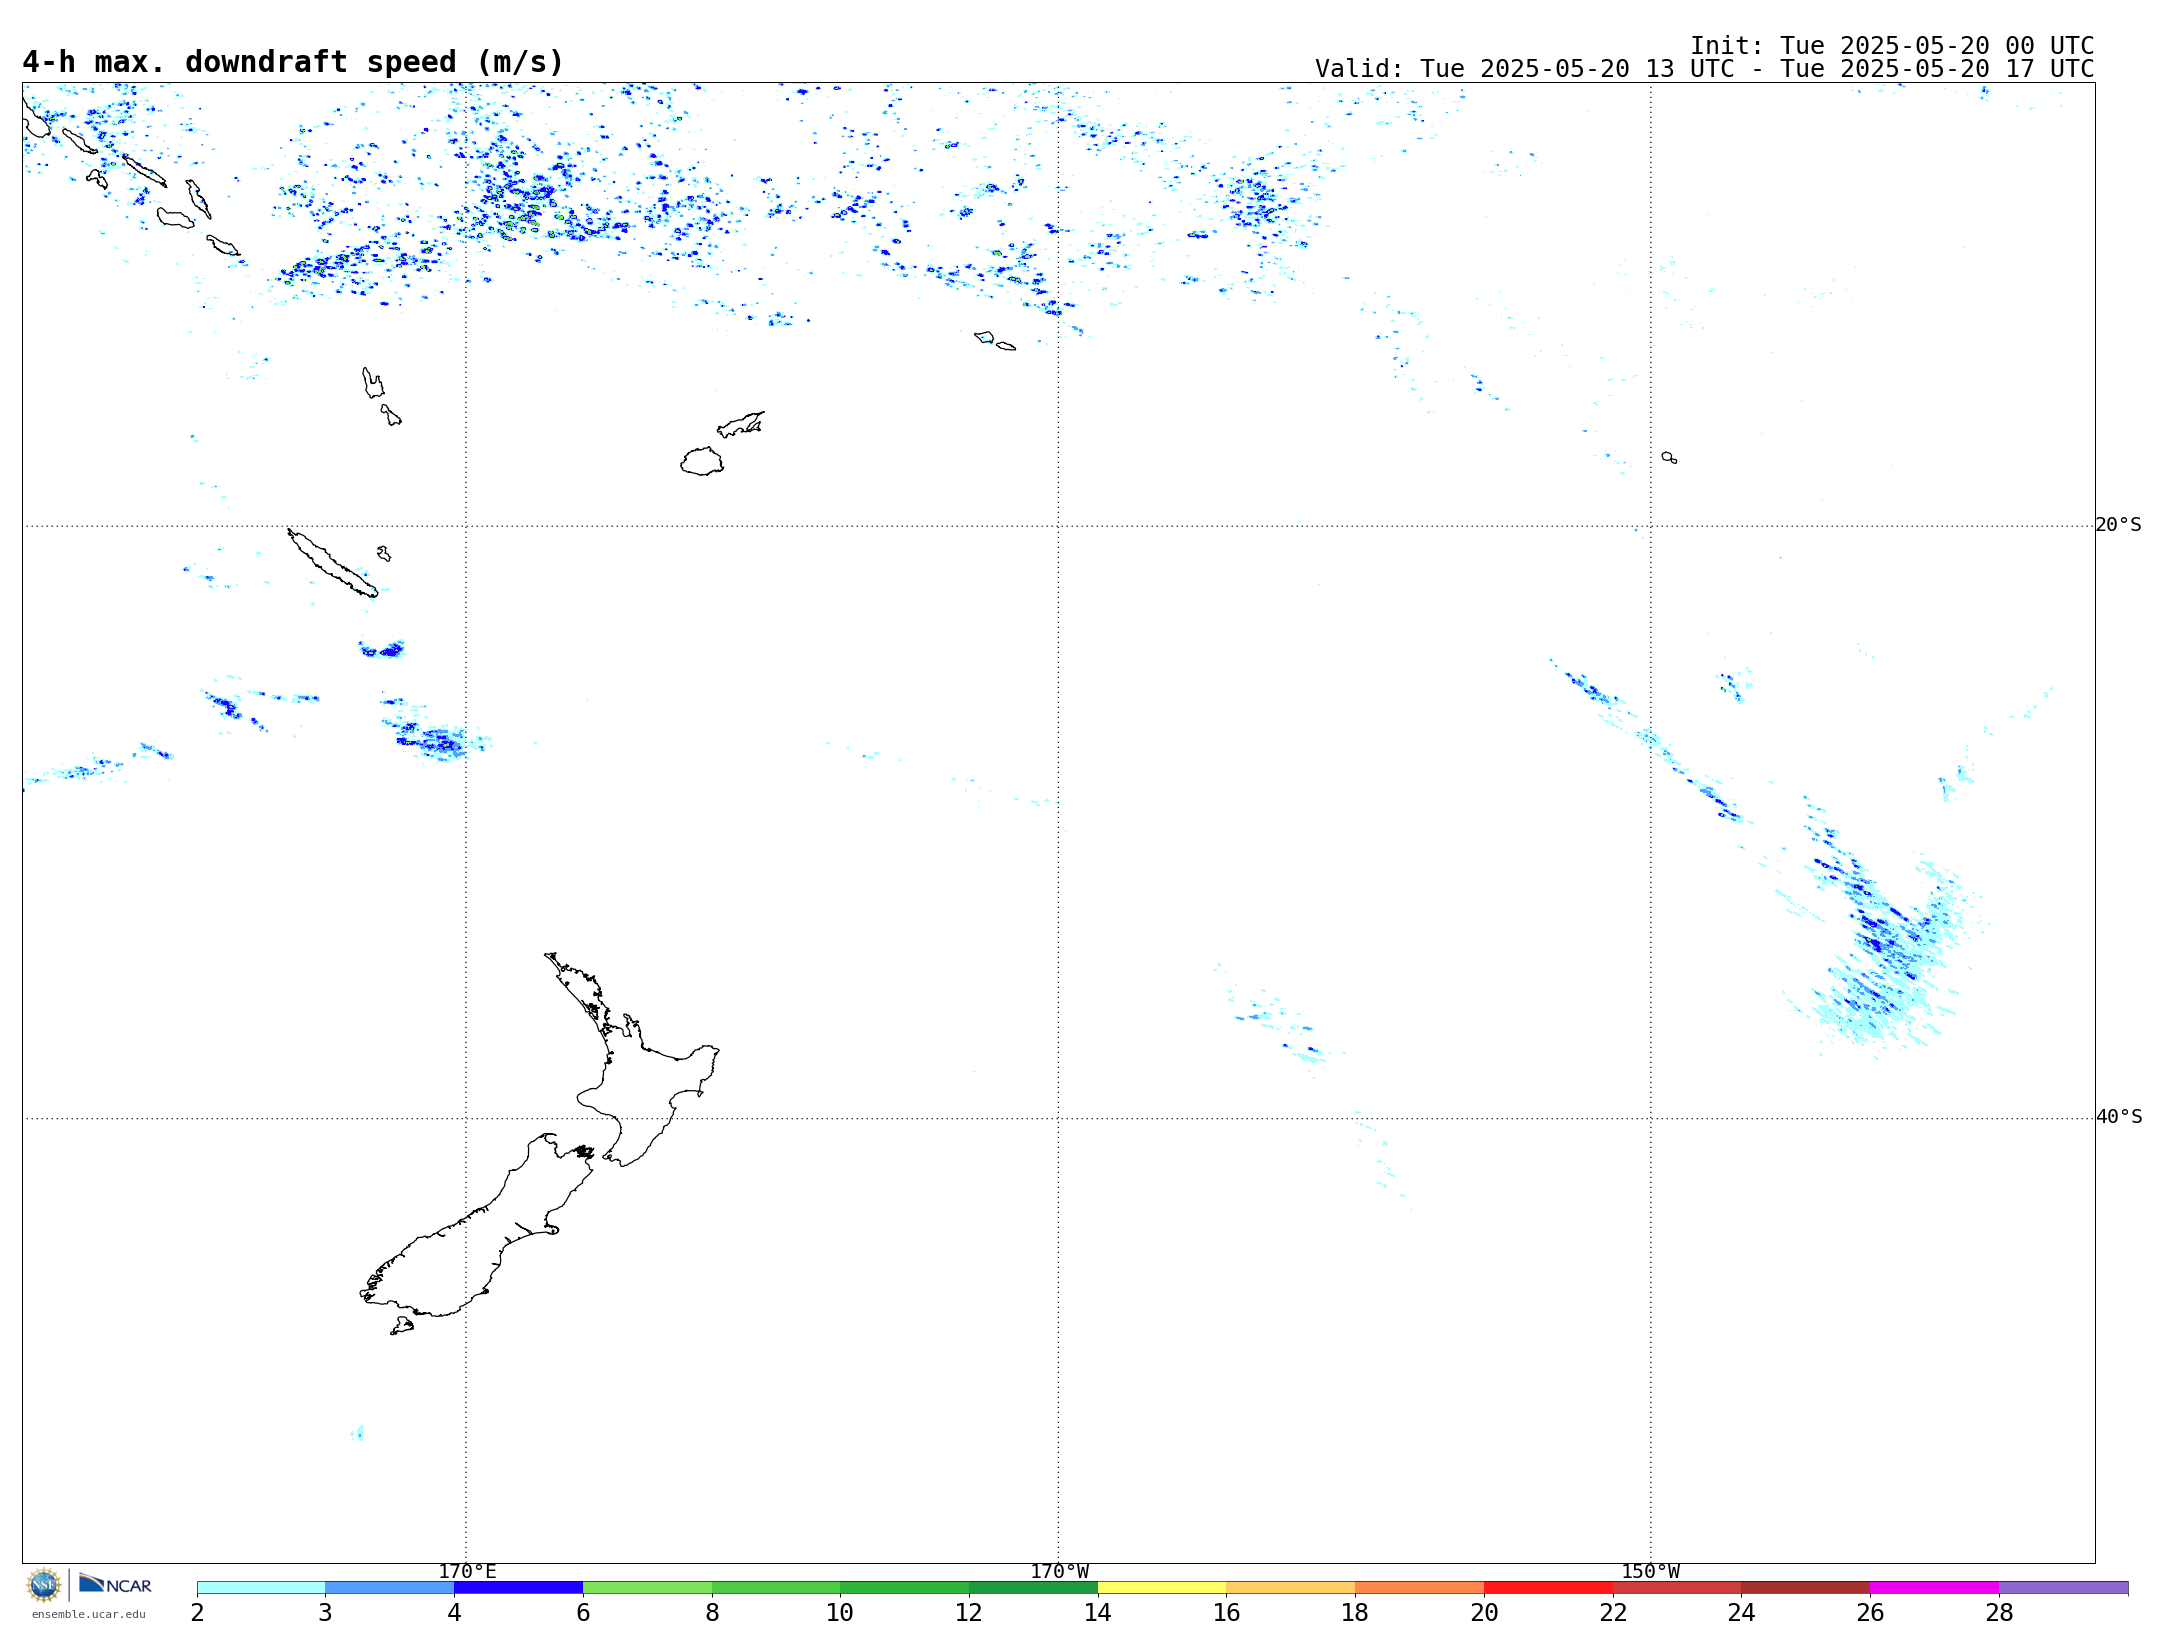Pick the light green 6–8 m/s colorbar swatch
The height and width of the screenshot is (1626, 2160).
647,1587
